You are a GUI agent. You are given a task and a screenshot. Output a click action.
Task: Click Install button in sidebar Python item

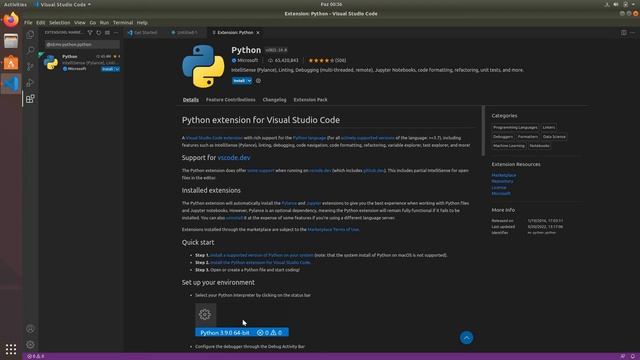click(107, 69)
